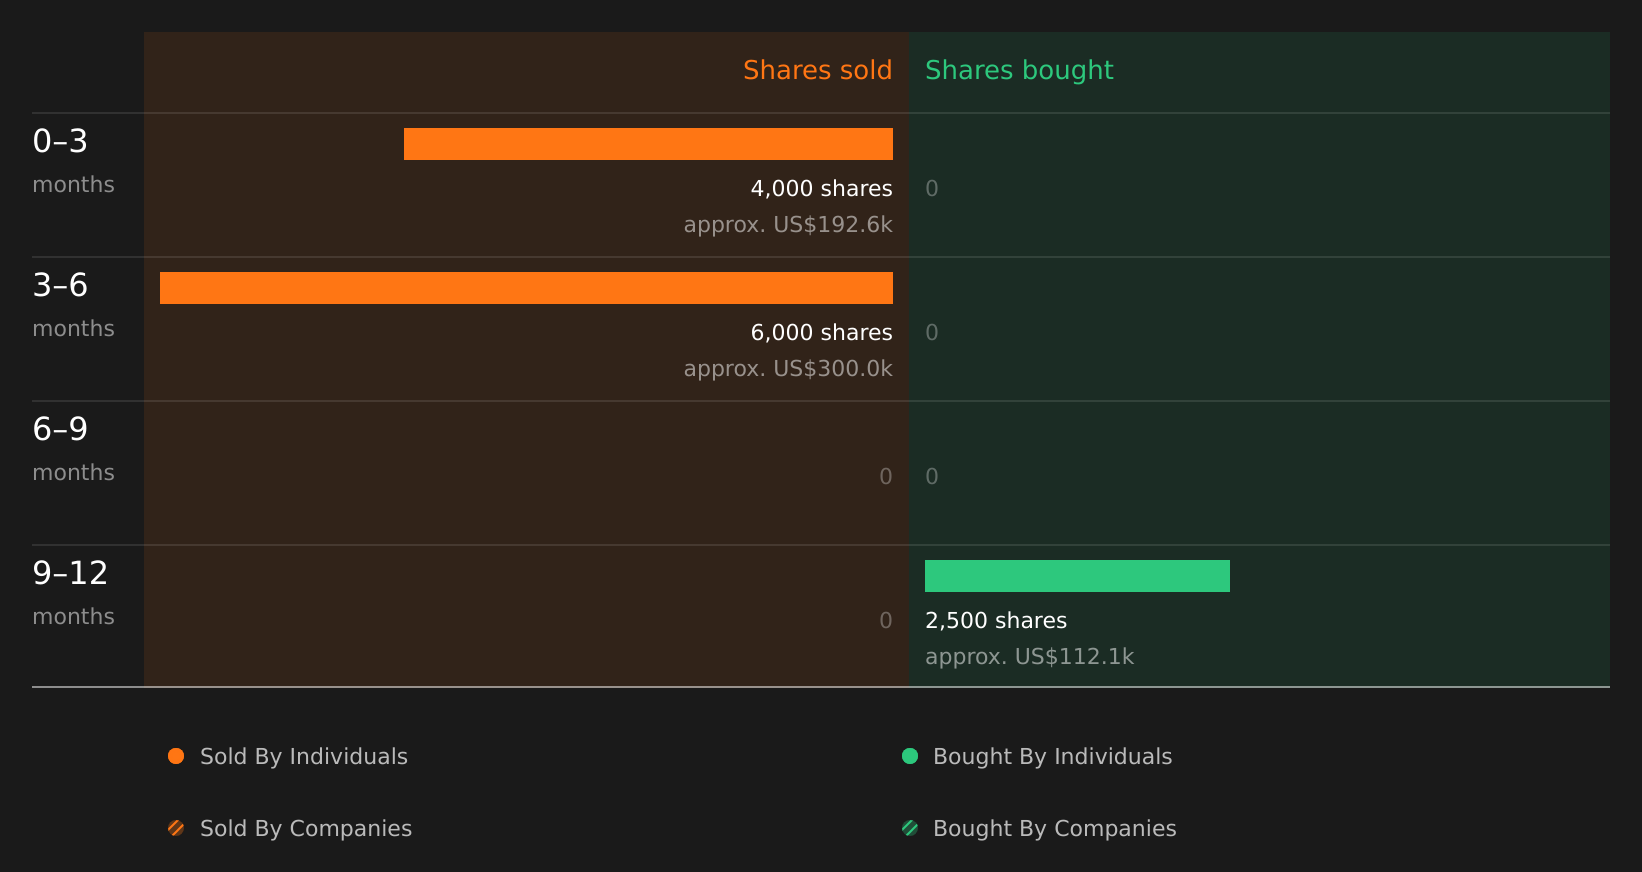Click the zero sold value in 9–12 months row
This screenshot has width=1642, height=872.
(x=886, y=620)
